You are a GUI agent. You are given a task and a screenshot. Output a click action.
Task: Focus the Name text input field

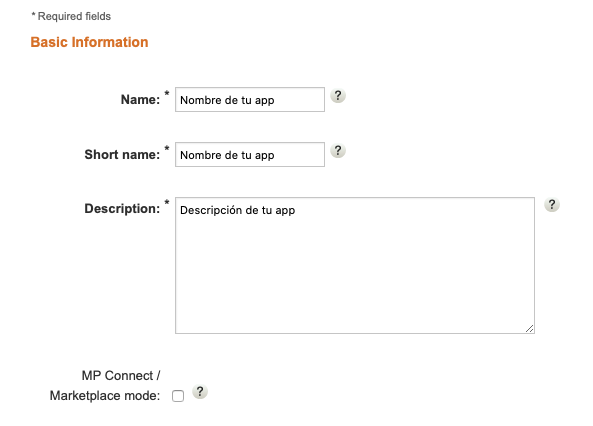tap(250, 100)
